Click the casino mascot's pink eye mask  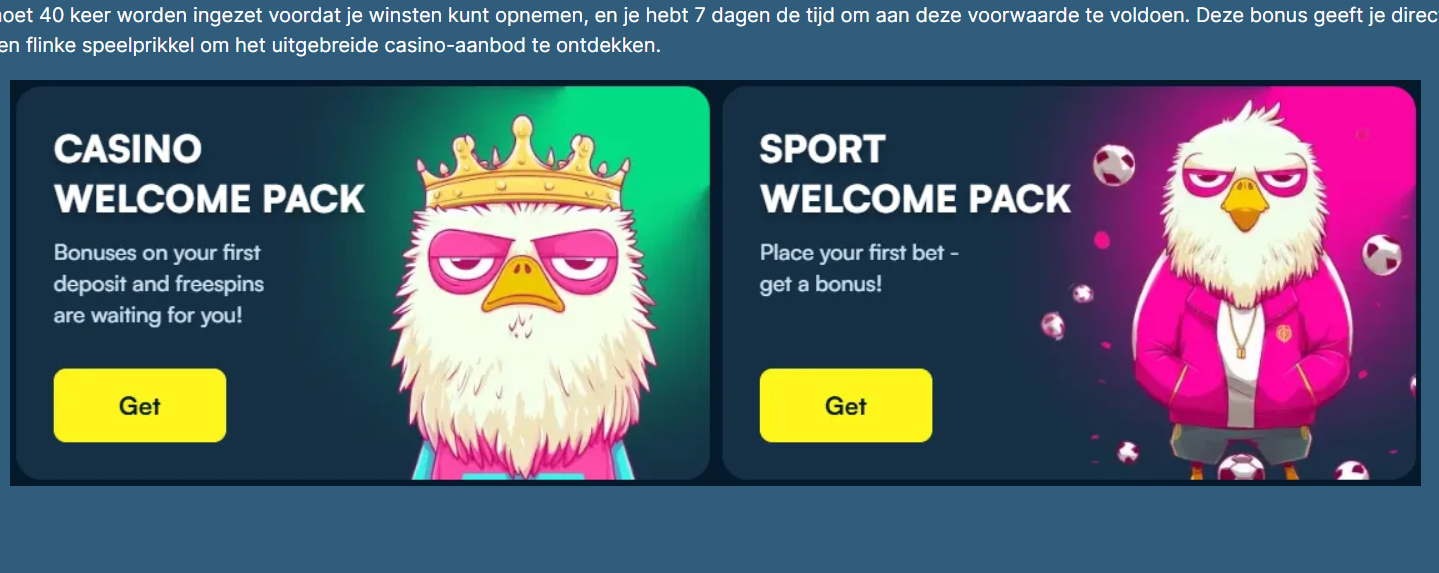[x=521, y=257]
